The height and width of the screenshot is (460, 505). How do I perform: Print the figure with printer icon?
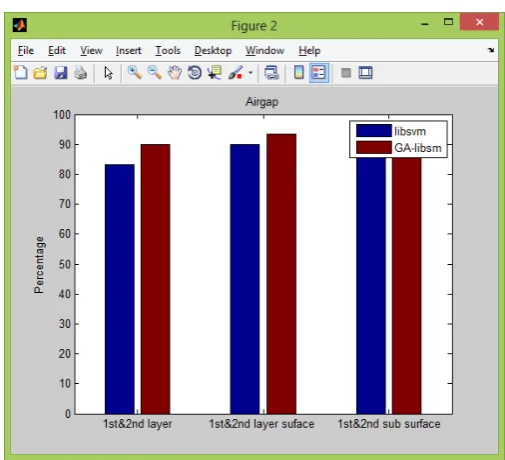(x=80, y=72)
